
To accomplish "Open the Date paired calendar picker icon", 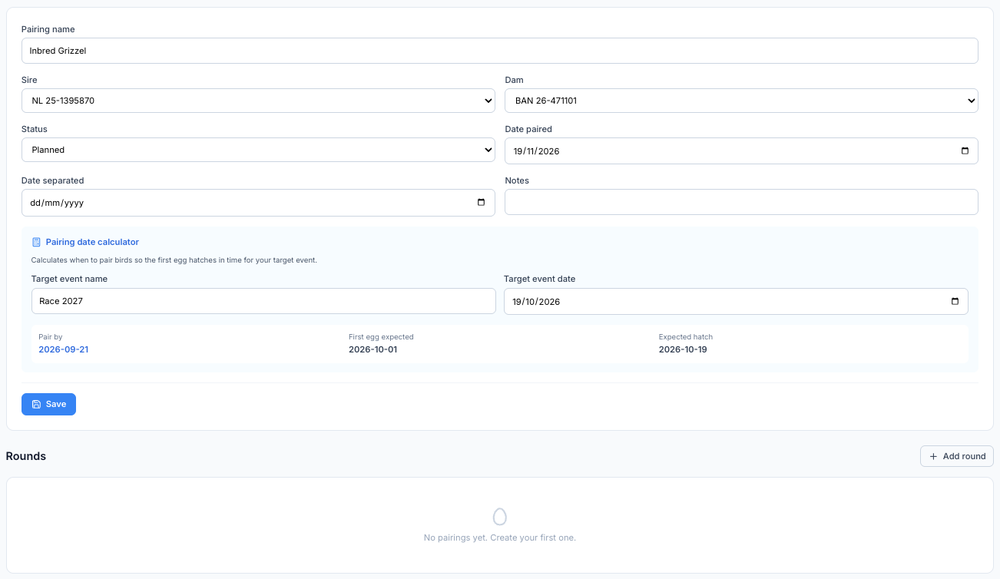I will point(964,151).
